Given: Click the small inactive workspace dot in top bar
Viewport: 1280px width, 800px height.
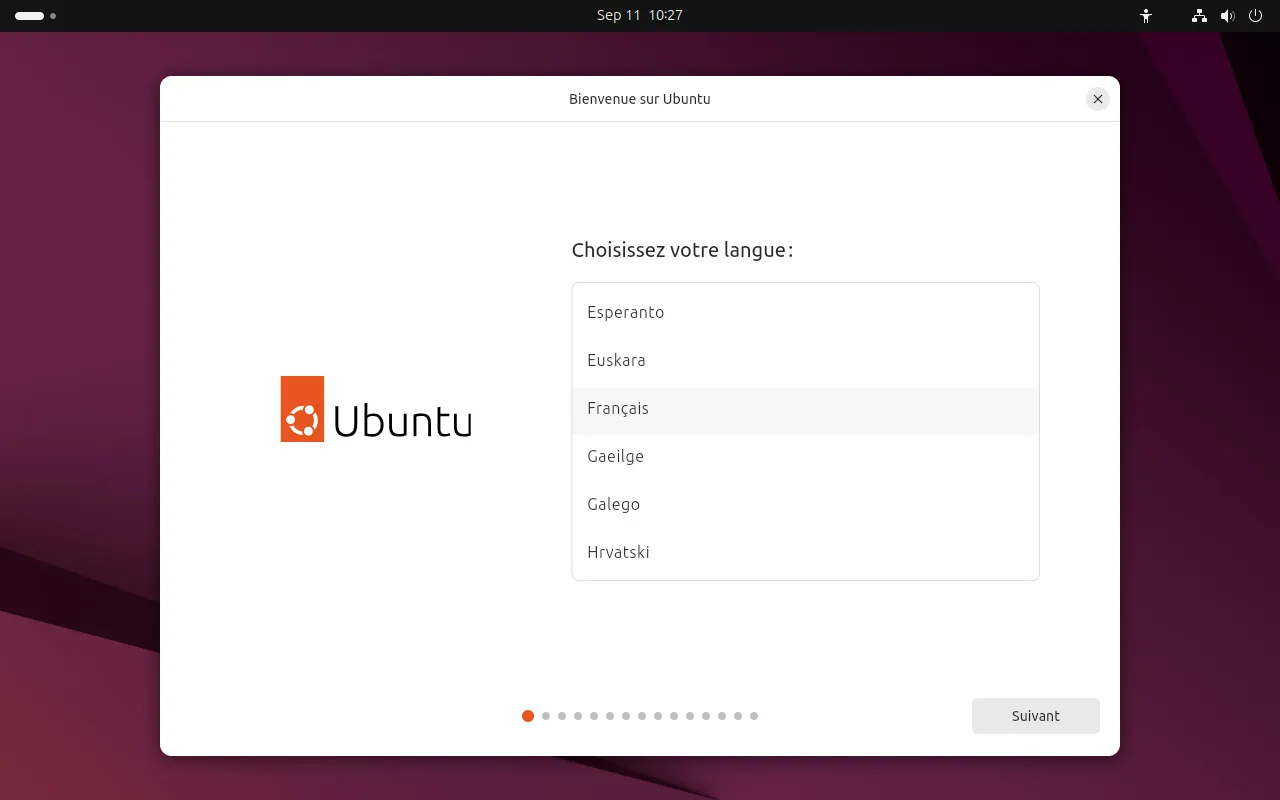Looking at the screenshot, I should coord(53,16).
